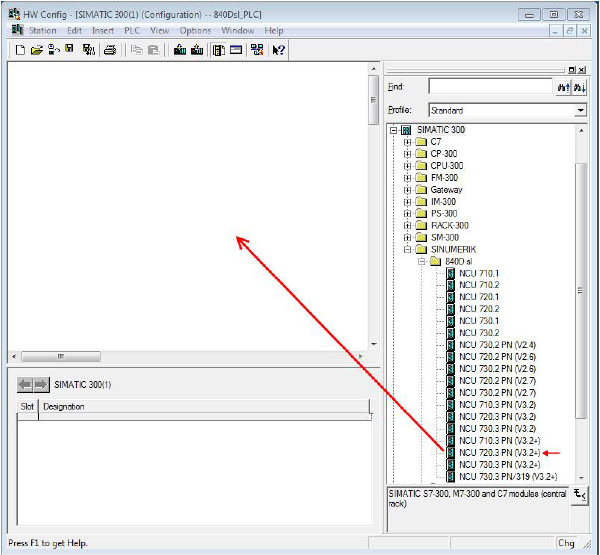Click the Save toolbar icon
Viewport: 600px width, 555px height.
(69, 49)
